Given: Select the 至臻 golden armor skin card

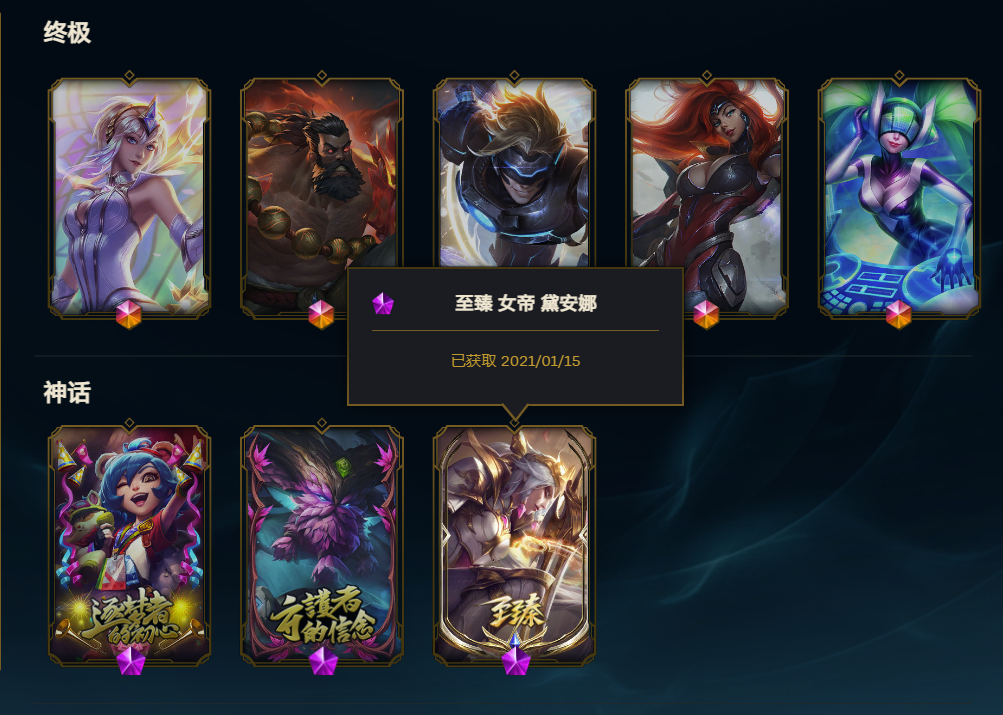Looking at the screenshot, I should tap(514, 546).
